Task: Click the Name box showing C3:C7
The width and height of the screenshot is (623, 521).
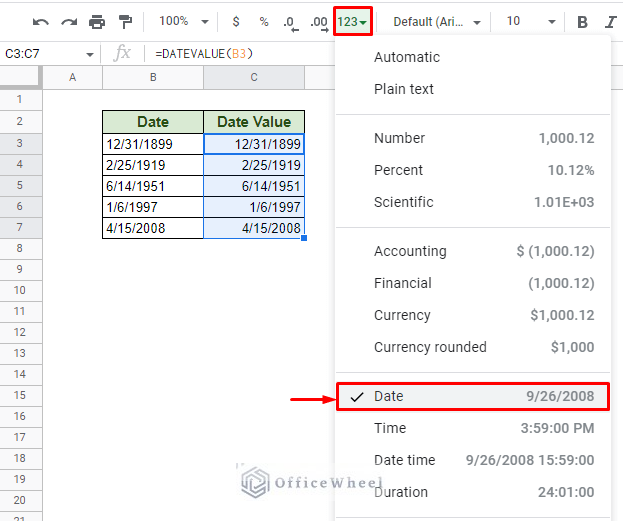Action: pyautogui.click(x=48, y=53)
